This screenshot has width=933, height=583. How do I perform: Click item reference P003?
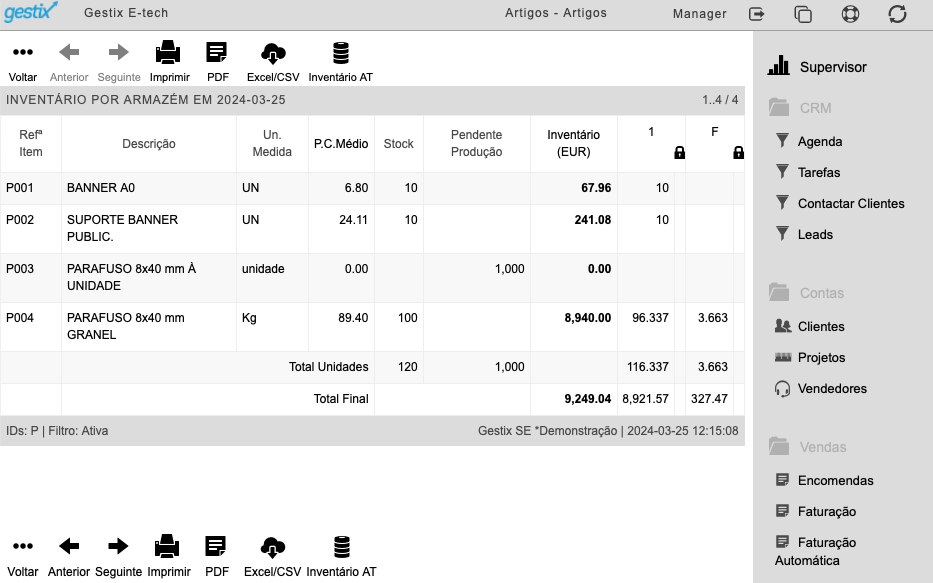(x=20, y=269)
